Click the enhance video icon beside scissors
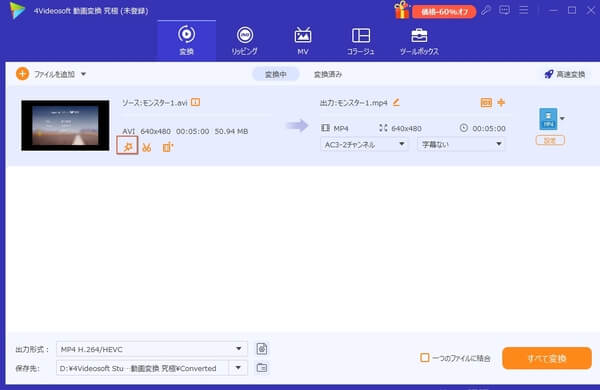This screenshot has width=600, height=390. (x=168, y=147)
